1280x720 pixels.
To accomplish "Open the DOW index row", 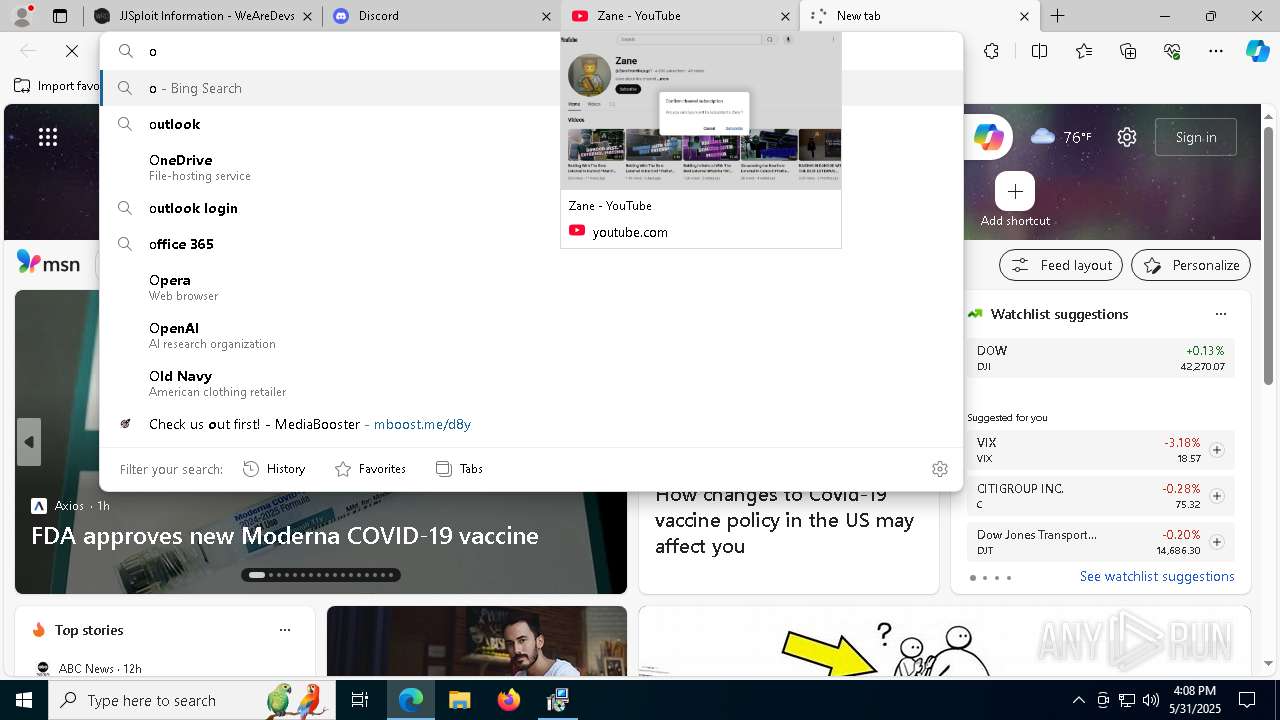I will point(1101,358).
